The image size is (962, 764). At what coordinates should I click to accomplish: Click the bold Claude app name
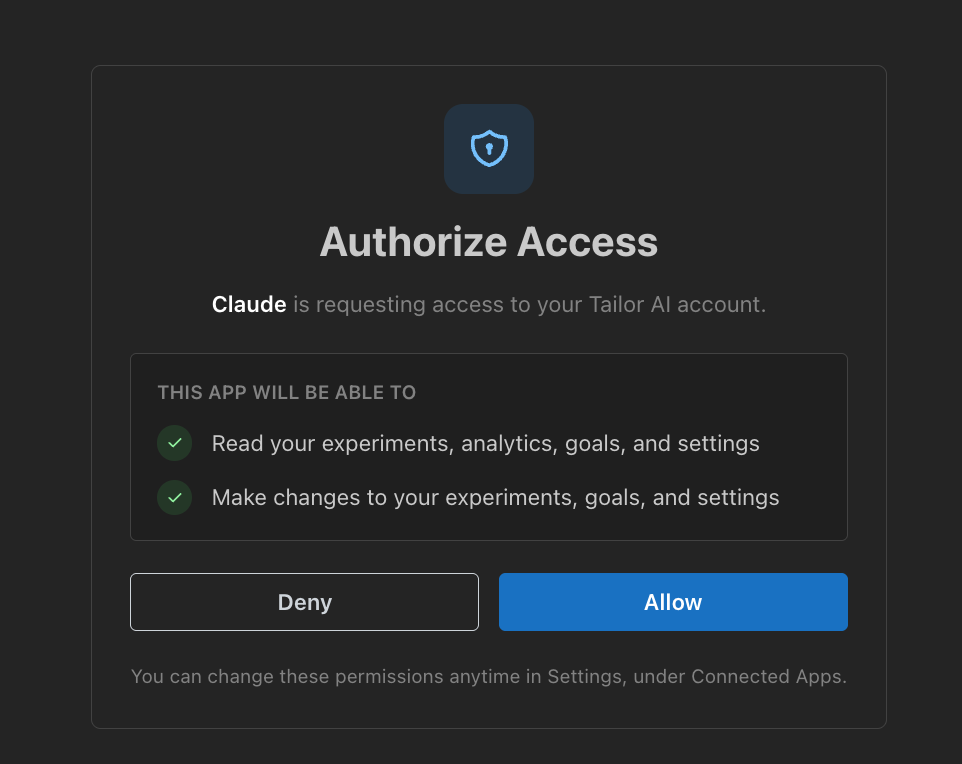pyautogui.click(x=249, y=304)
